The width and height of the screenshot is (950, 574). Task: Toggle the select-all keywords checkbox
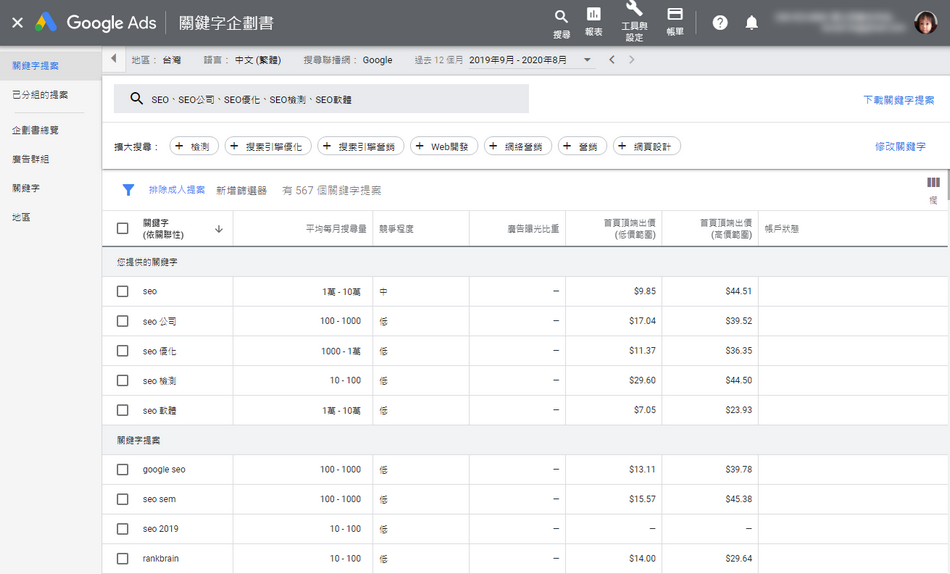[x=122, y=229]
